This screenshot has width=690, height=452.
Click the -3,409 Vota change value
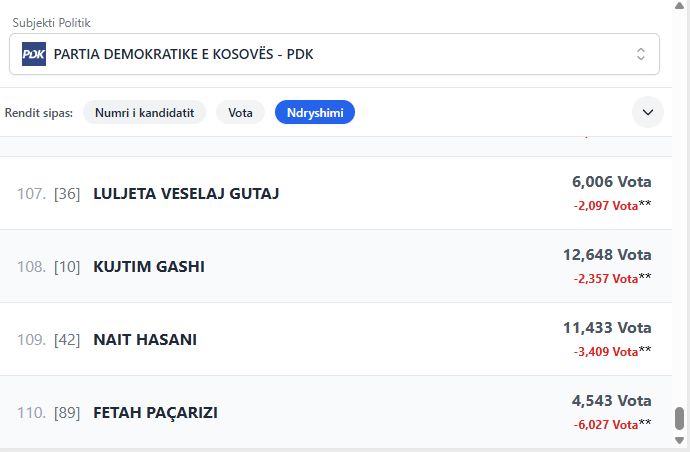pyautogui.click(x=606, y=351)
